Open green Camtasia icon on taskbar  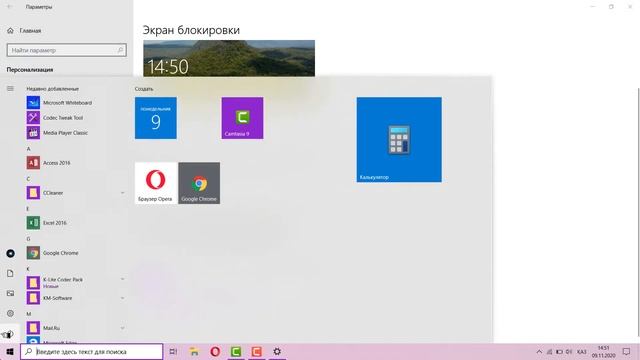point(236,351)
